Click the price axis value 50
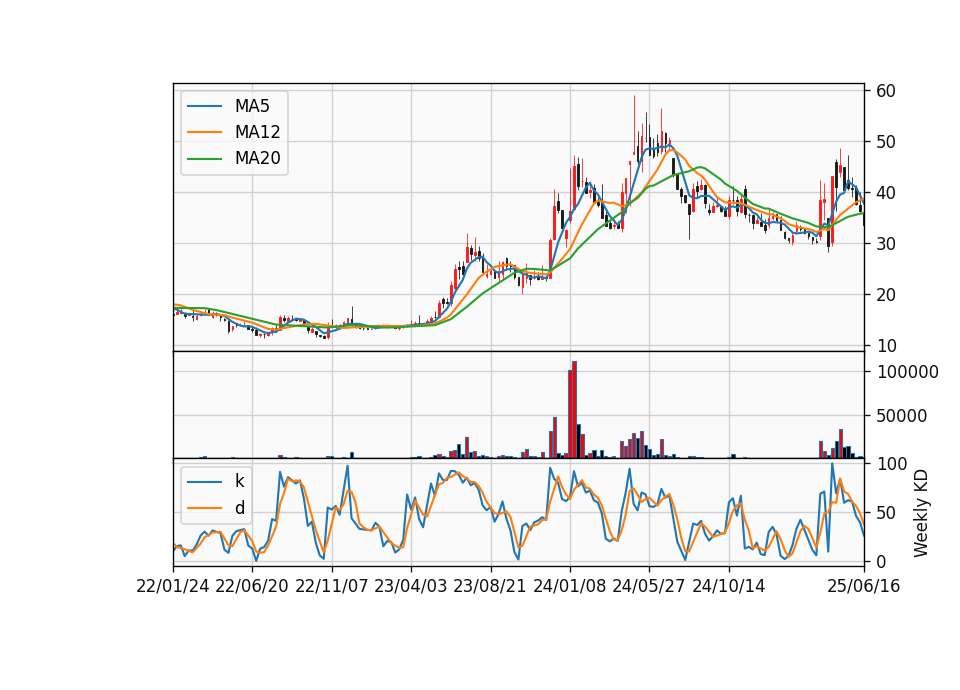 886,141
